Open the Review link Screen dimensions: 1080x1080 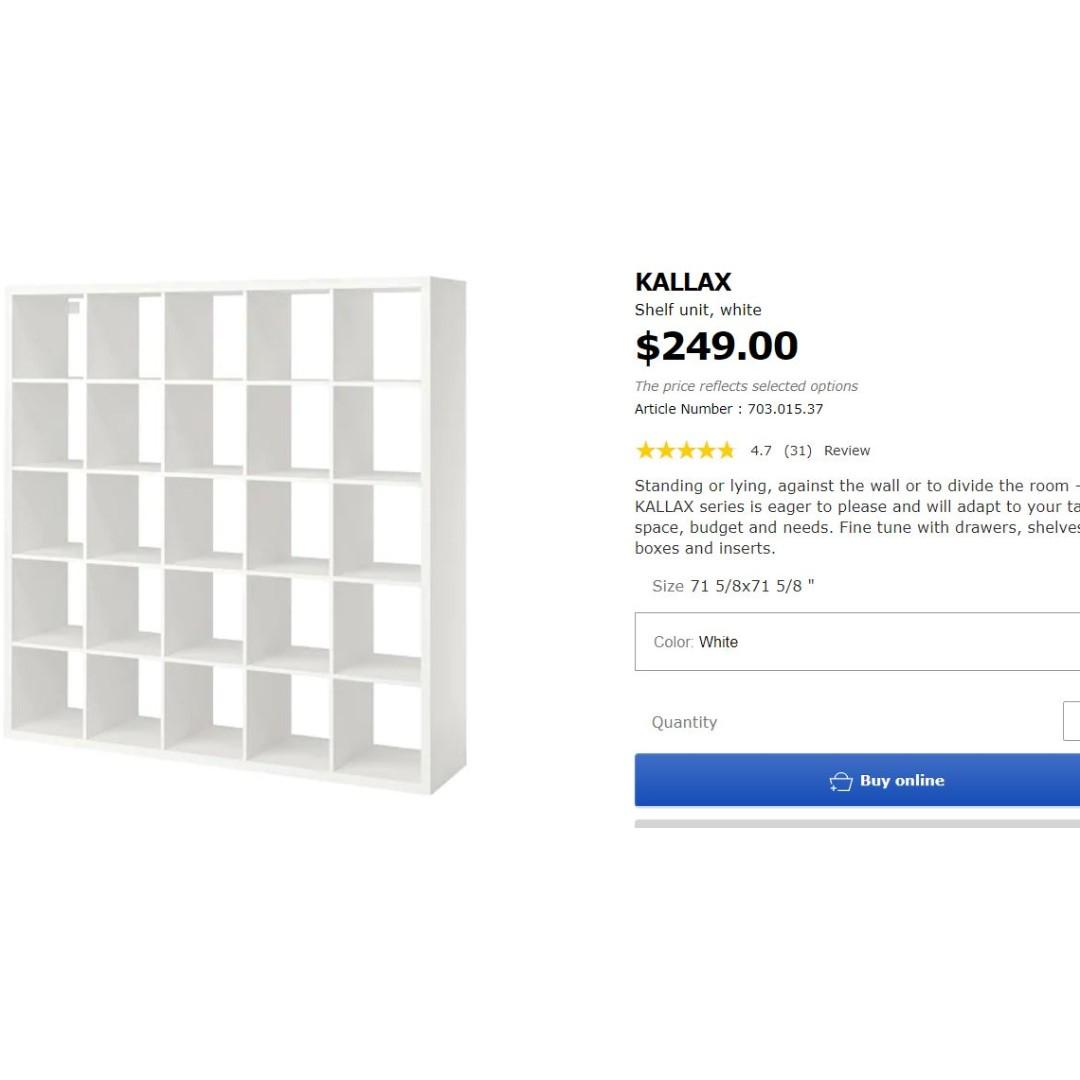click(x=847, y=450)
